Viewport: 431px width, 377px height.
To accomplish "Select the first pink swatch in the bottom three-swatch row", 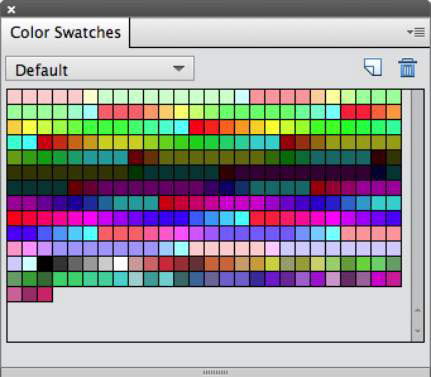I will pos(14,294).
